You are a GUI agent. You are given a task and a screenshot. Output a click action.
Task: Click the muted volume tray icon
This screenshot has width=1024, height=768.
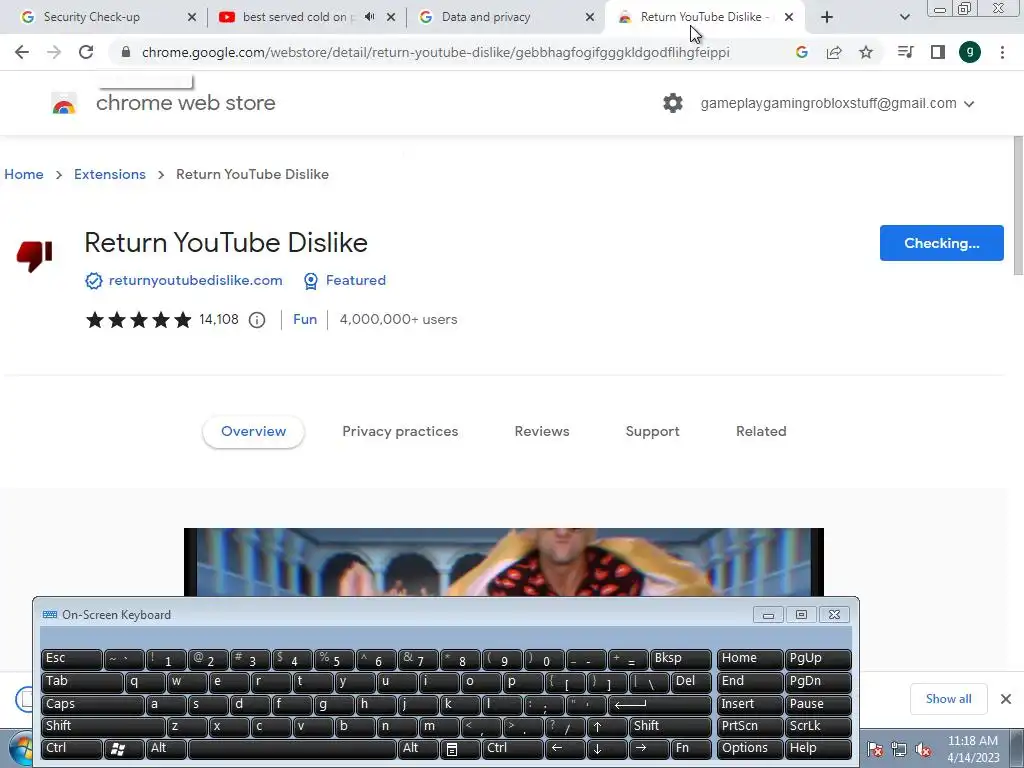click(x=923, y=749)
